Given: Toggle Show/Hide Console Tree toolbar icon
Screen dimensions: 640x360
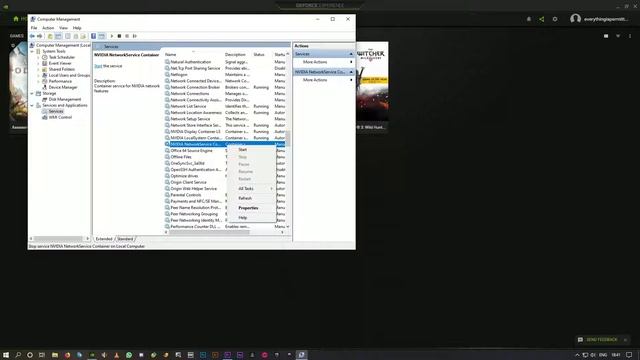Looking at the screenshot, I should (x=58, y=36).
